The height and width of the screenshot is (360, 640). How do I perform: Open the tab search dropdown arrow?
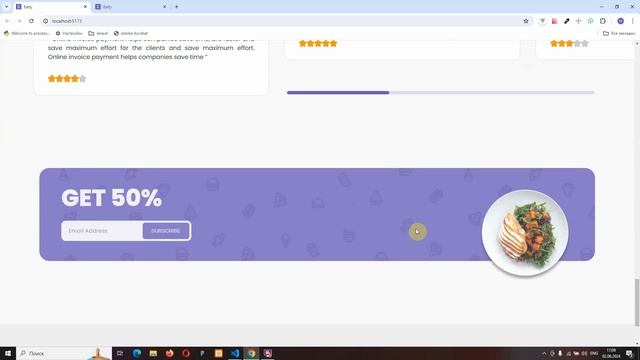pos(6,7)
